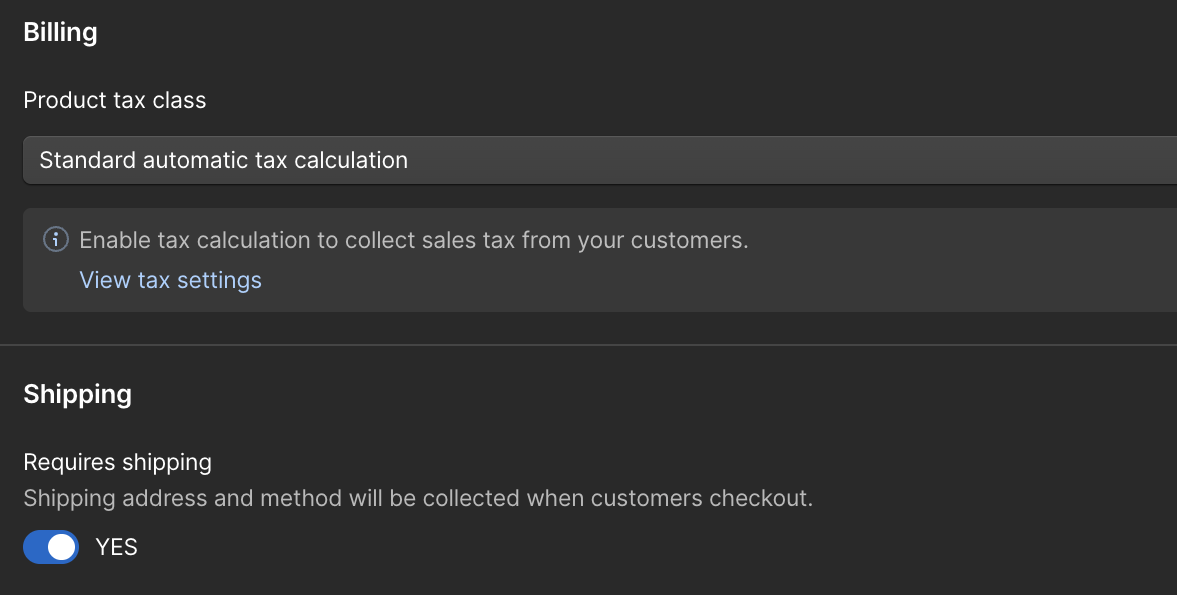
Task: Click the right portion of tax class dropdown
Action: [1051, 160]
